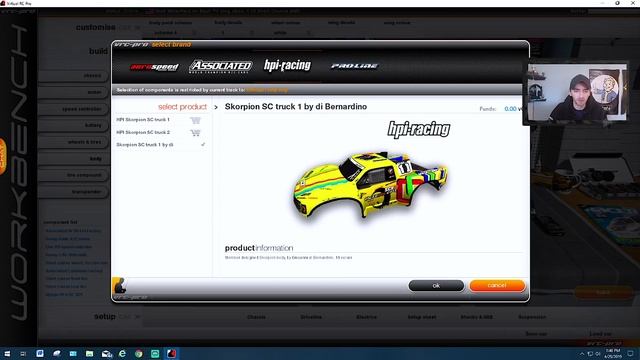Switch to the Shocks & ARB tab
This screenshot has height=360, width=640.
click(476, 317)
